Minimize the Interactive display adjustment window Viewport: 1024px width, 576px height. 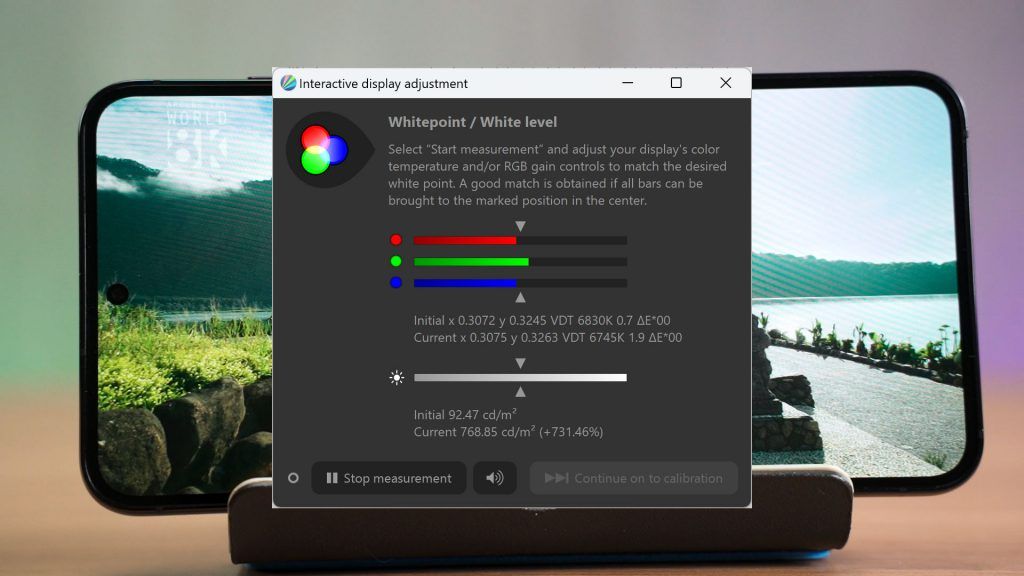pos(628,83)
